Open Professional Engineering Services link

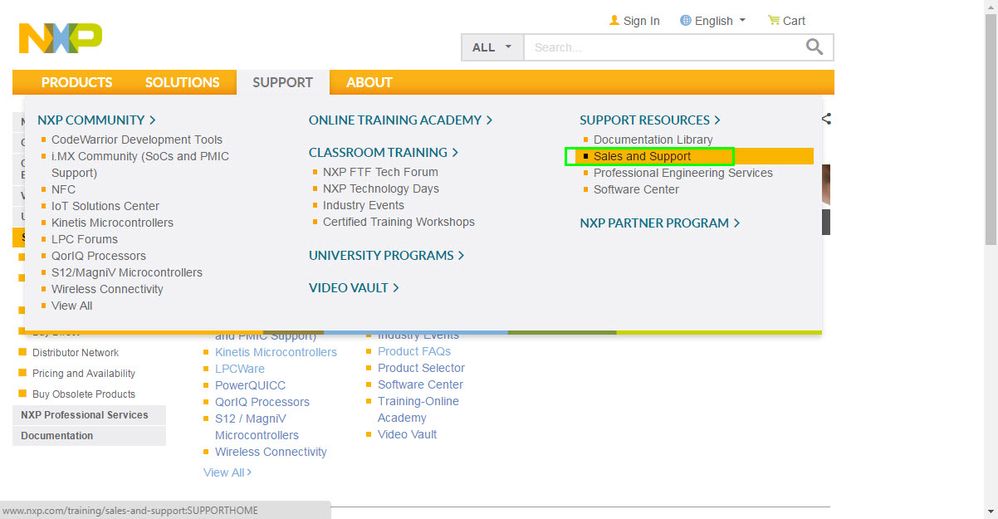coord(683,173)
